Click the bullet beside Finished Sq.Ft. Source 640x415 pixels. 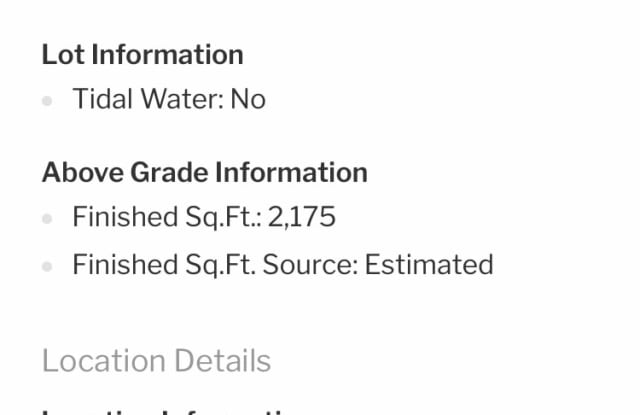coord(47,266)
